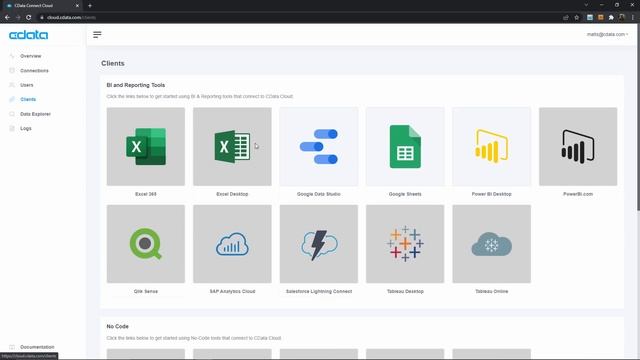Go to Users in the sidebar

coord(27,85)
